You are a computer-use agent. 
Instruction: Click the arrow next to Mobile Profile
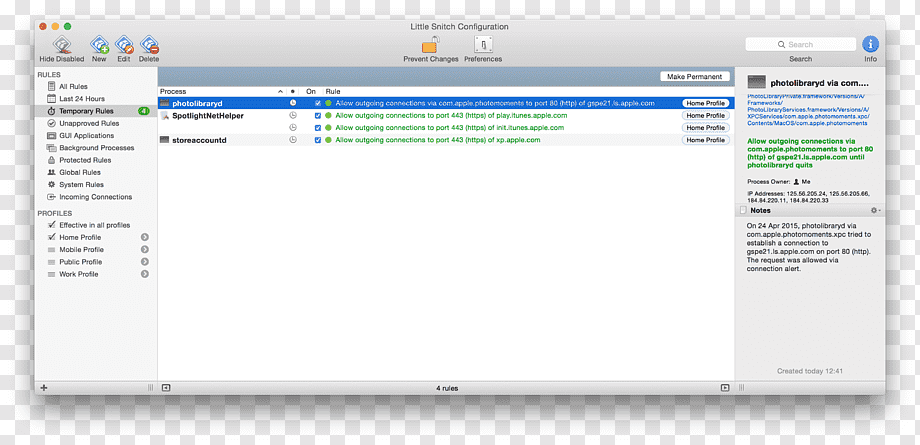pos(144,250)
